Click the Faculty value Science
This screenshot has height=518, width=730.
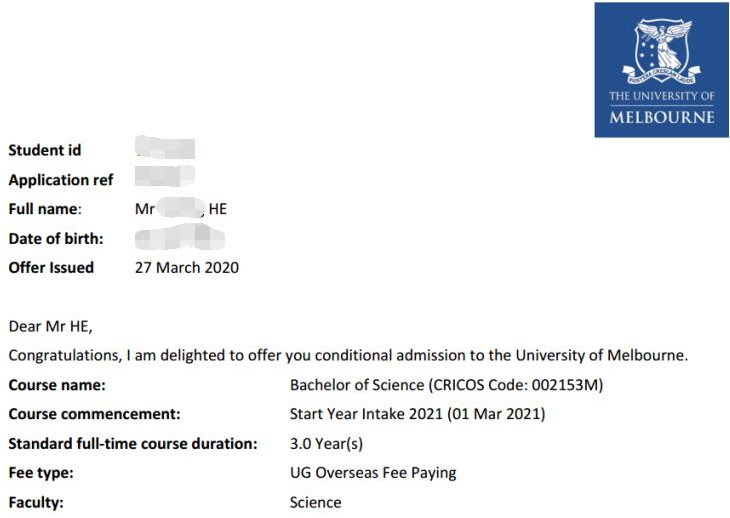click(x=315, y=502)
